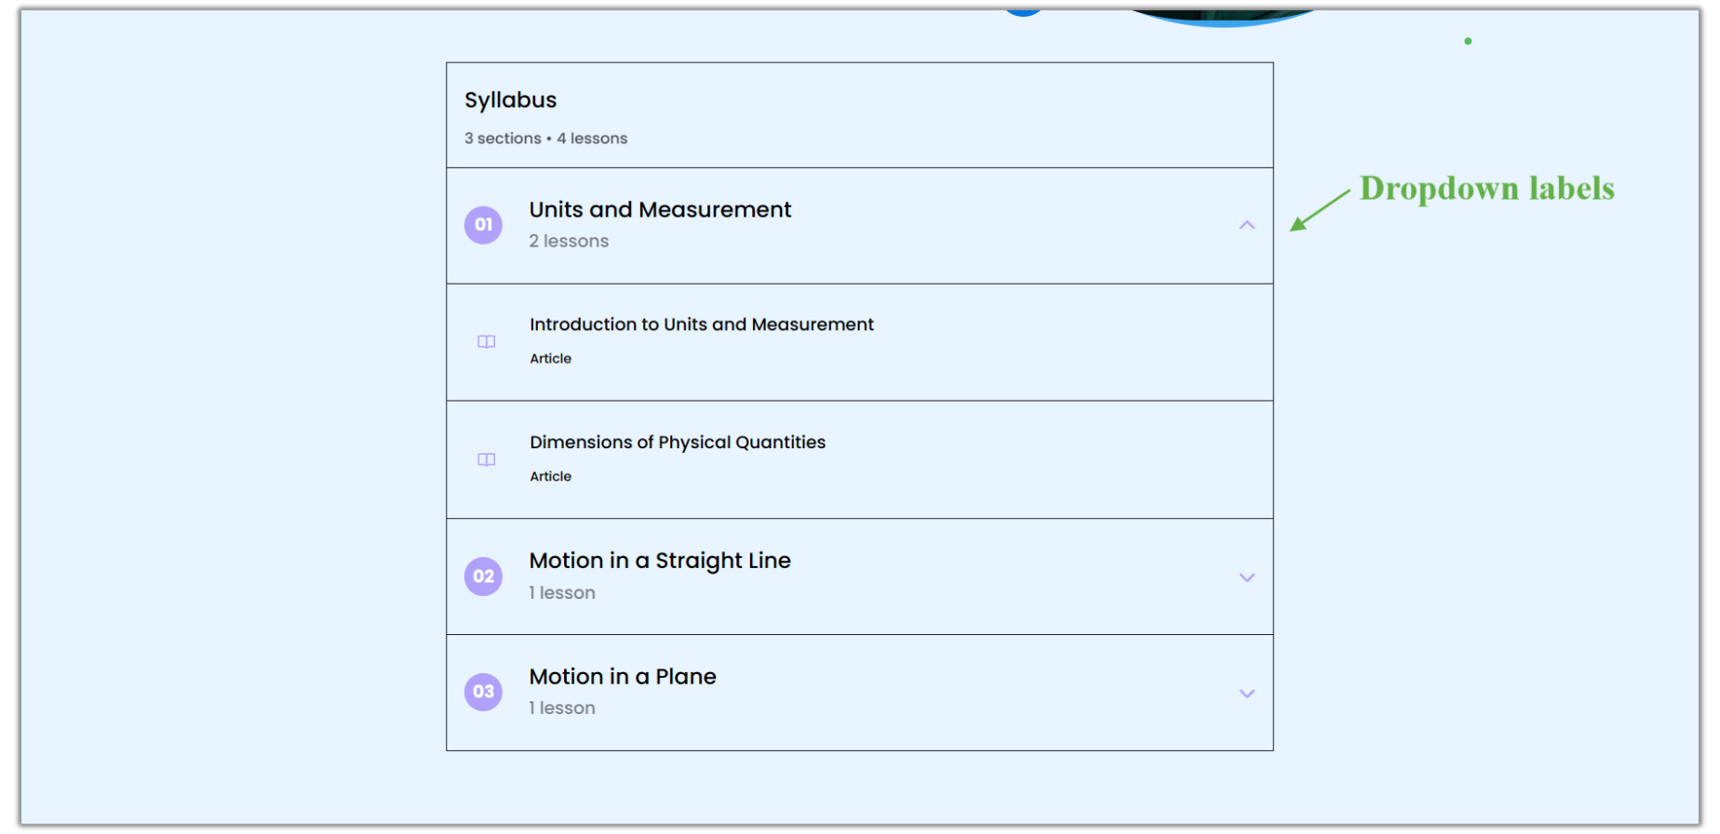This screenshot has width=1720, height=834.
Task: Click the article icon beside Dimensions of Physical Quantities
Action: tap(485, 459)
